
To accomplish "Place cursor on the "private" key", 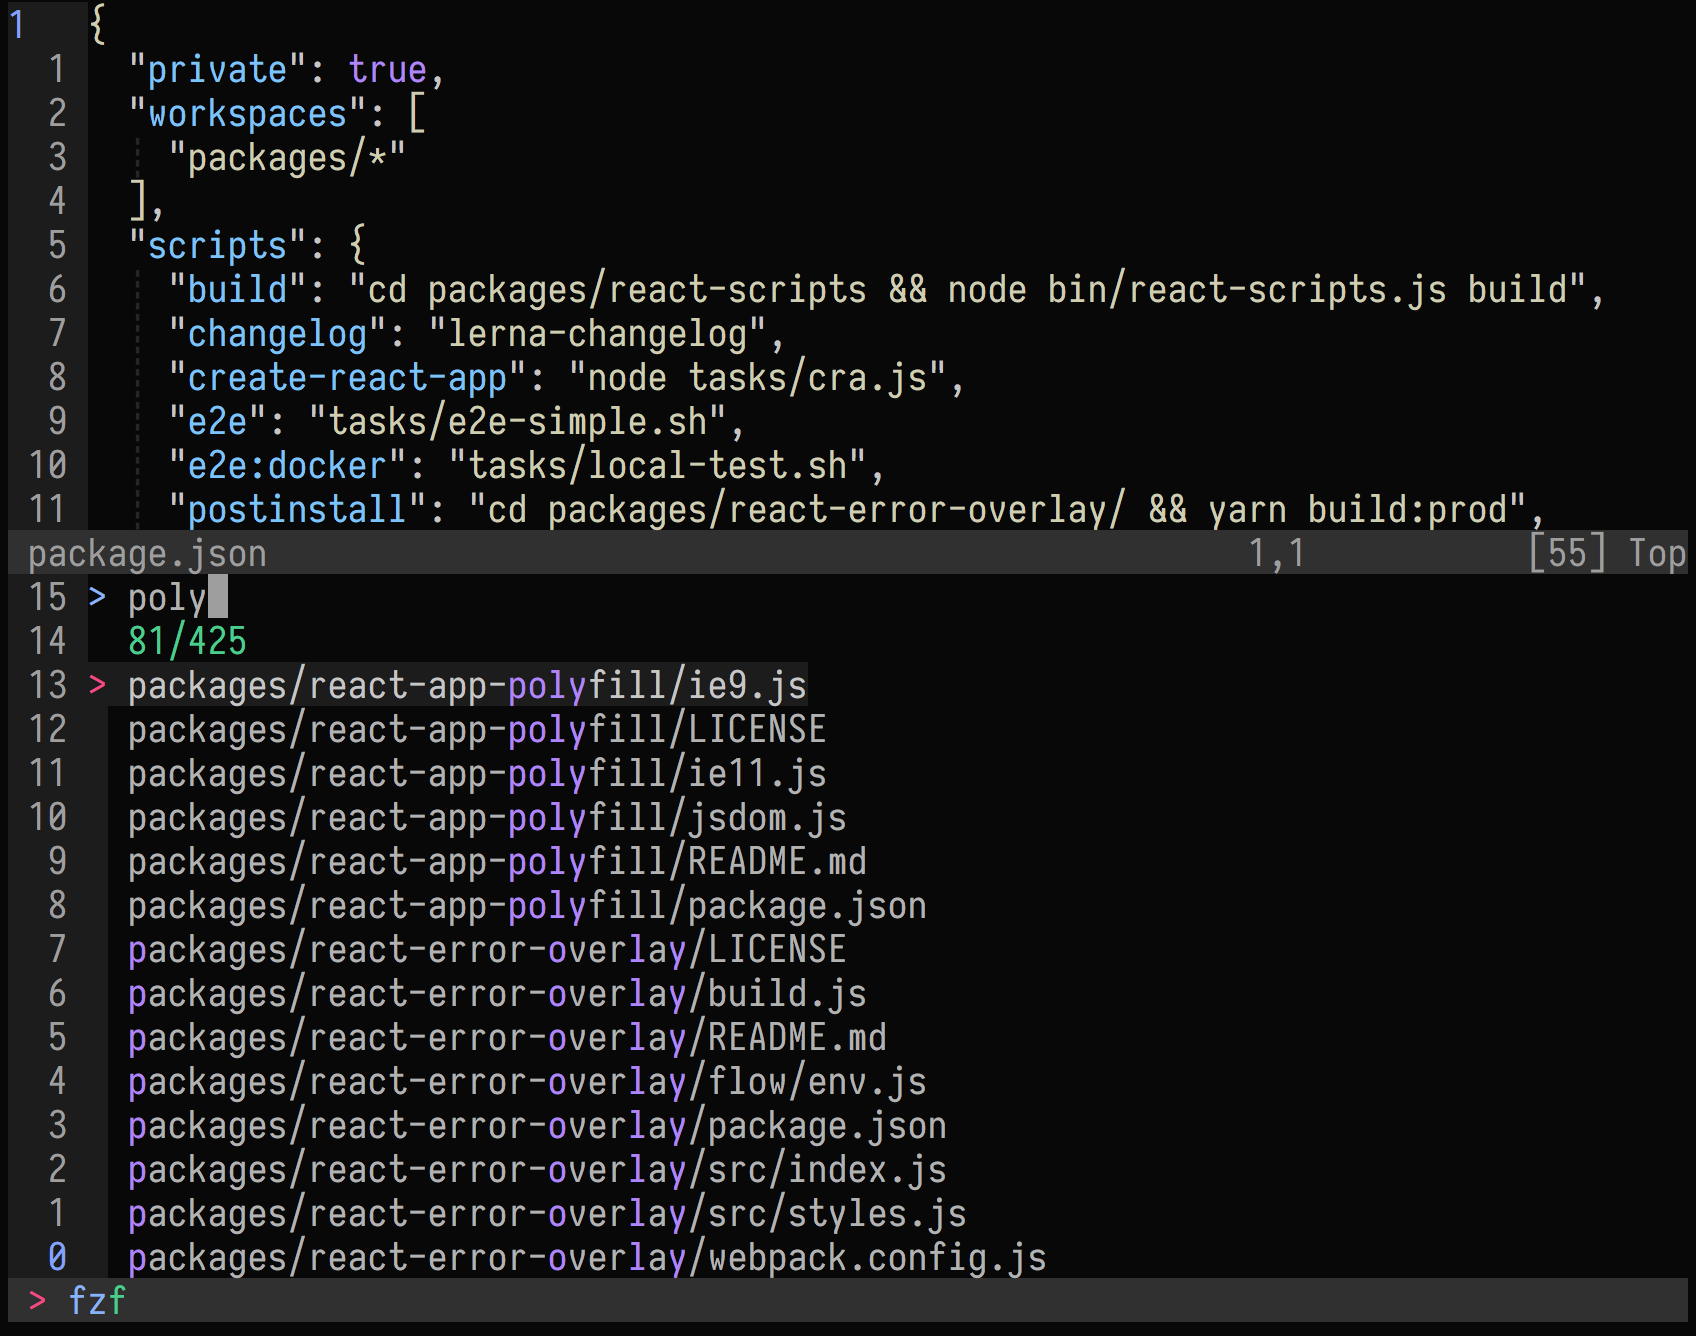I will pyautogui.click(x=217, y=70).
